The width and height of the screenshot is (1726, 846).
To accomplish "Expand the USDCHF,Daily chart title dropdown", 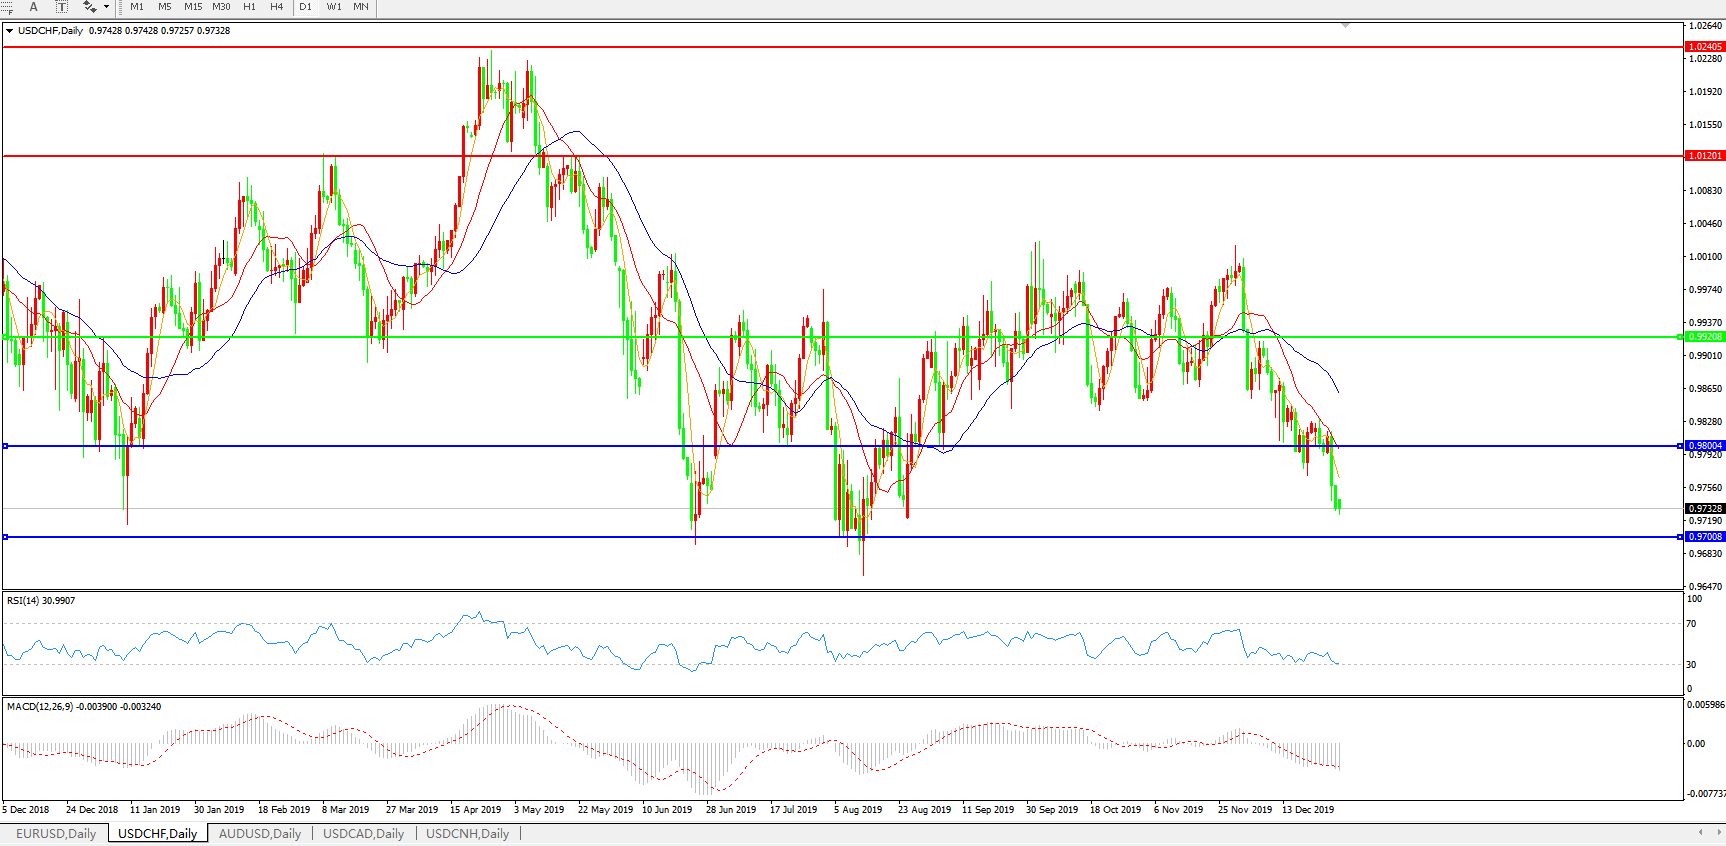I will [10, 31].
